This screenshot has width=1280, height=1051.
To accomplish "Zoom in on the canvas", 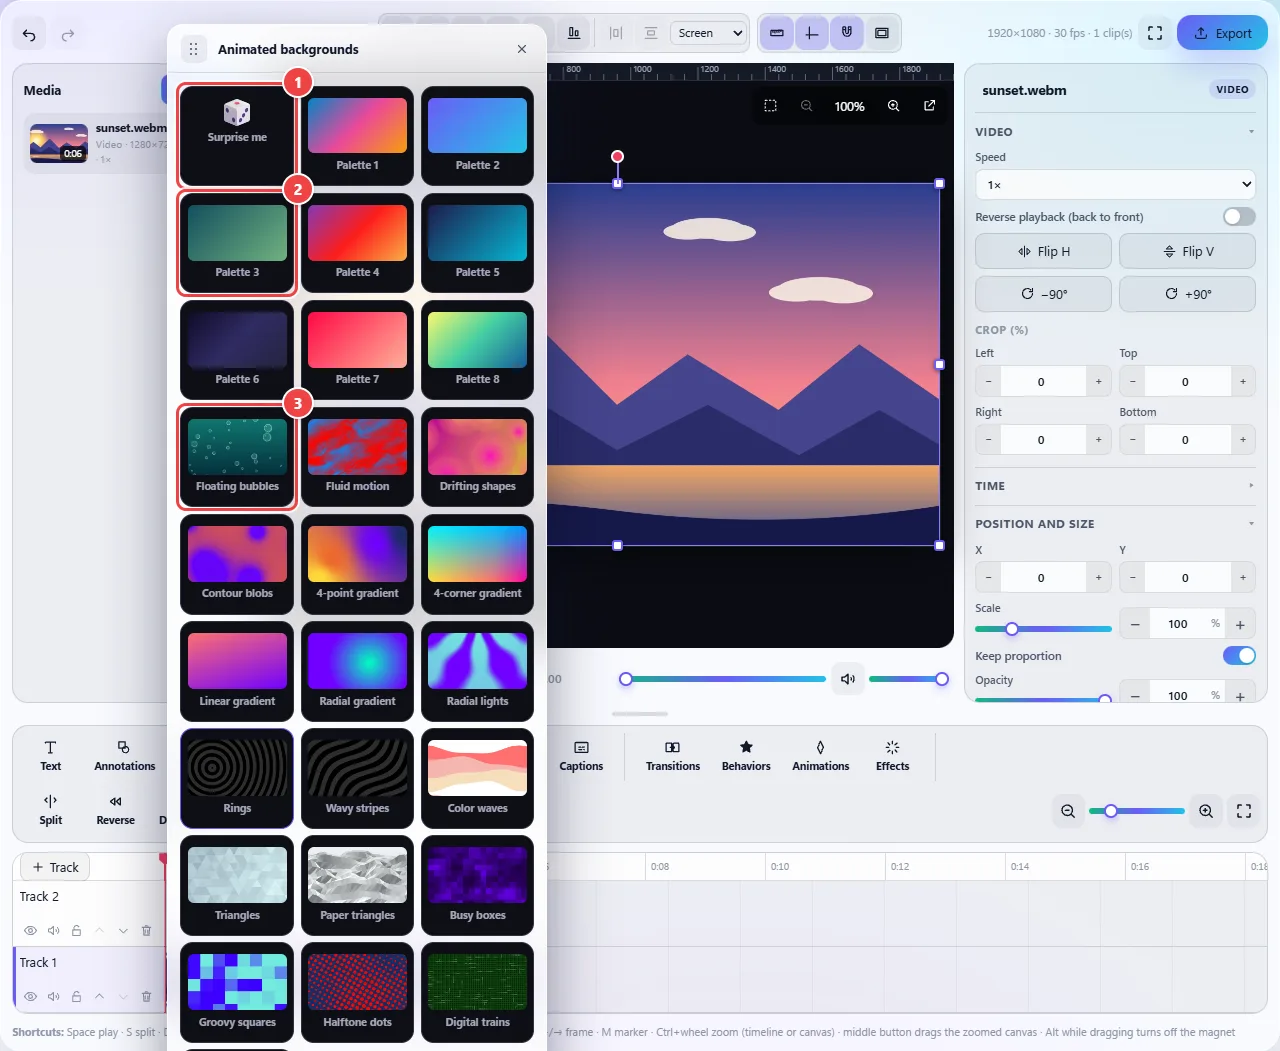I will tap(893, 106).
